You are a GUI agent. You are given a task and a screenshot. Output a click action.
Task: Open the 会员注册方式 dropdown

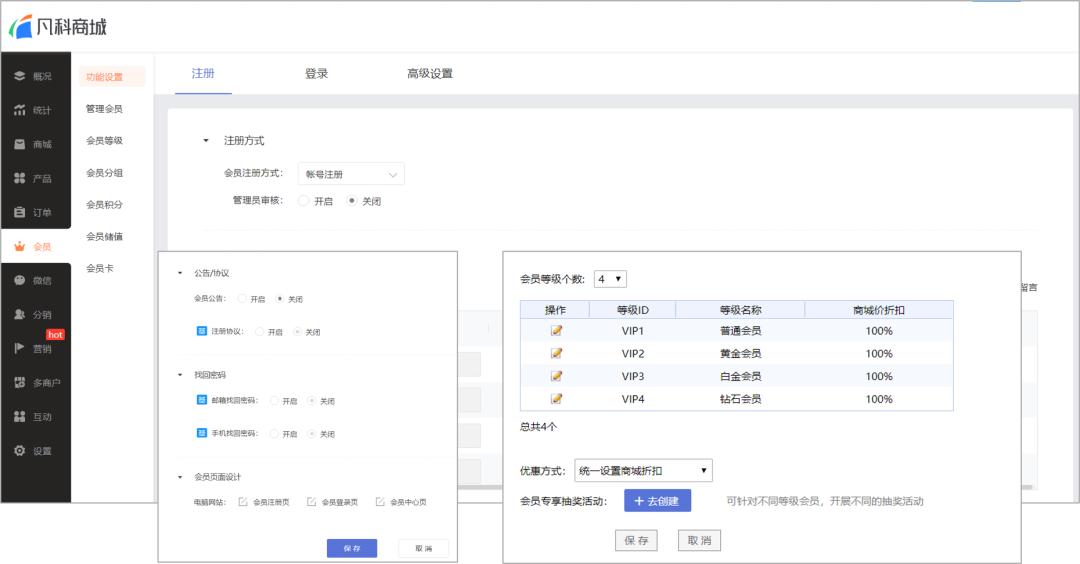point(351,174)
